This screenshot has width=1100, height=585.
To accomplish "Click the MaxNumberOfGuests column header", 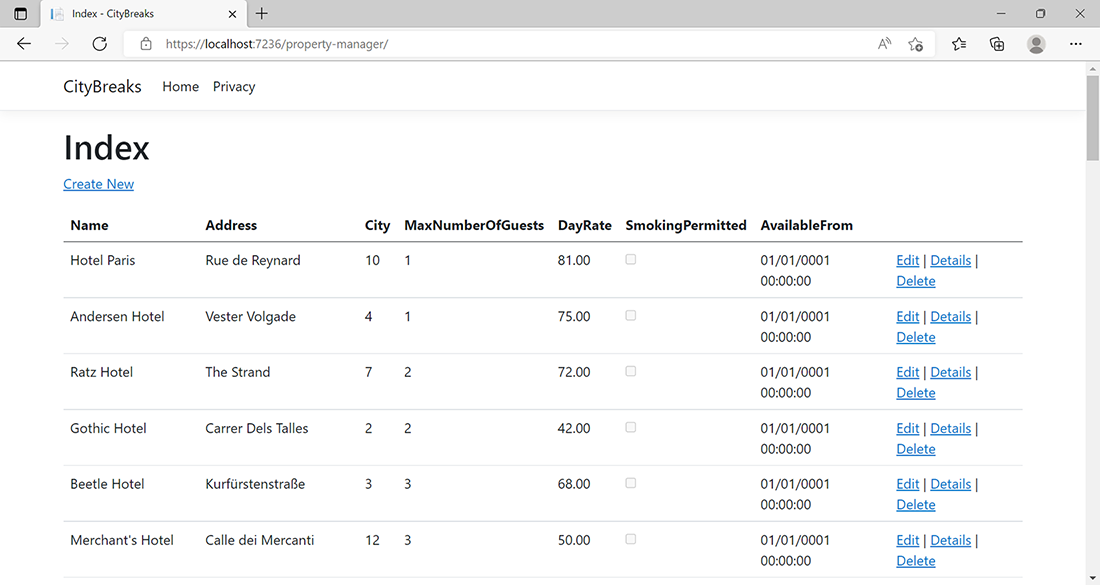I will [x=474, y=225].
